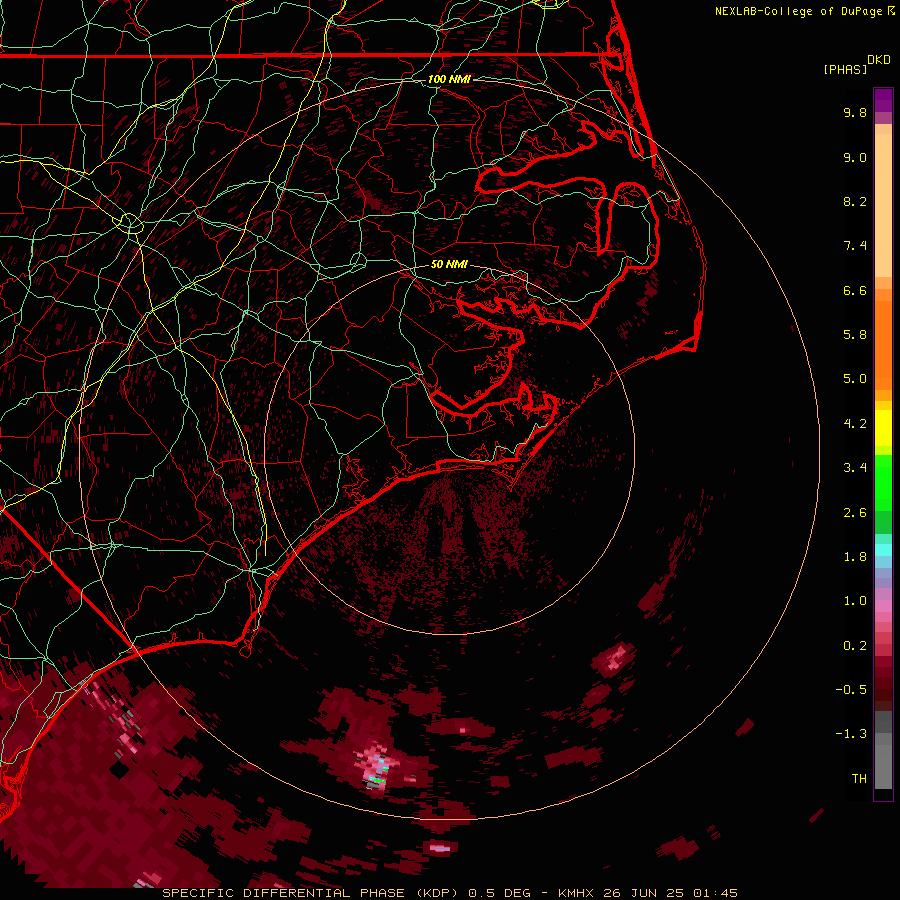Click the -0.5 legend value
The width and height of the screenshot is (900, 900).
click(x=851, y=690)
